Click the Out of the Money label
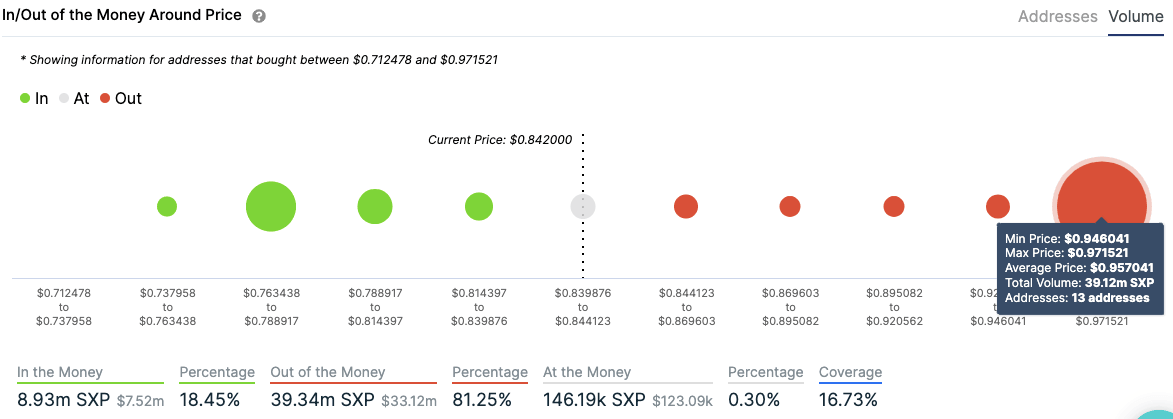 coord(326,372)
